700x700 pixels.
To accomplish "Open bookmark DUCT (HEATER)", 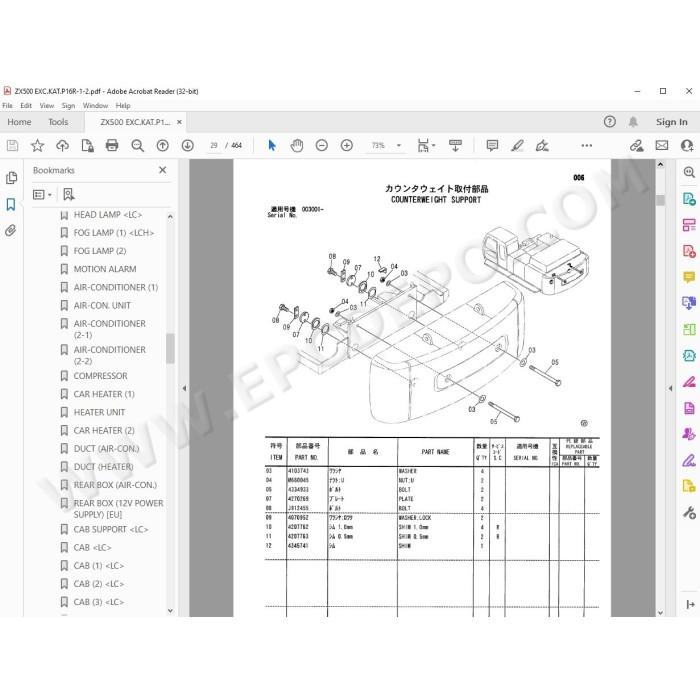I will pos(104,467).
